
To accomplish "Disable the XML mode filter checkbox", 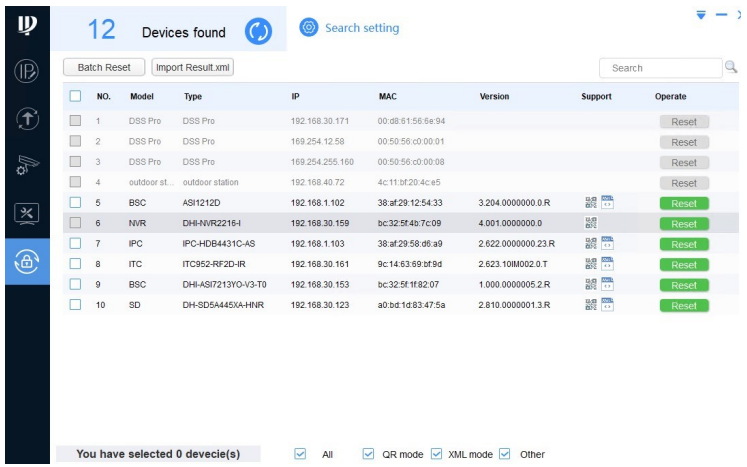I will pyautogui.click(x=436, y=454).
